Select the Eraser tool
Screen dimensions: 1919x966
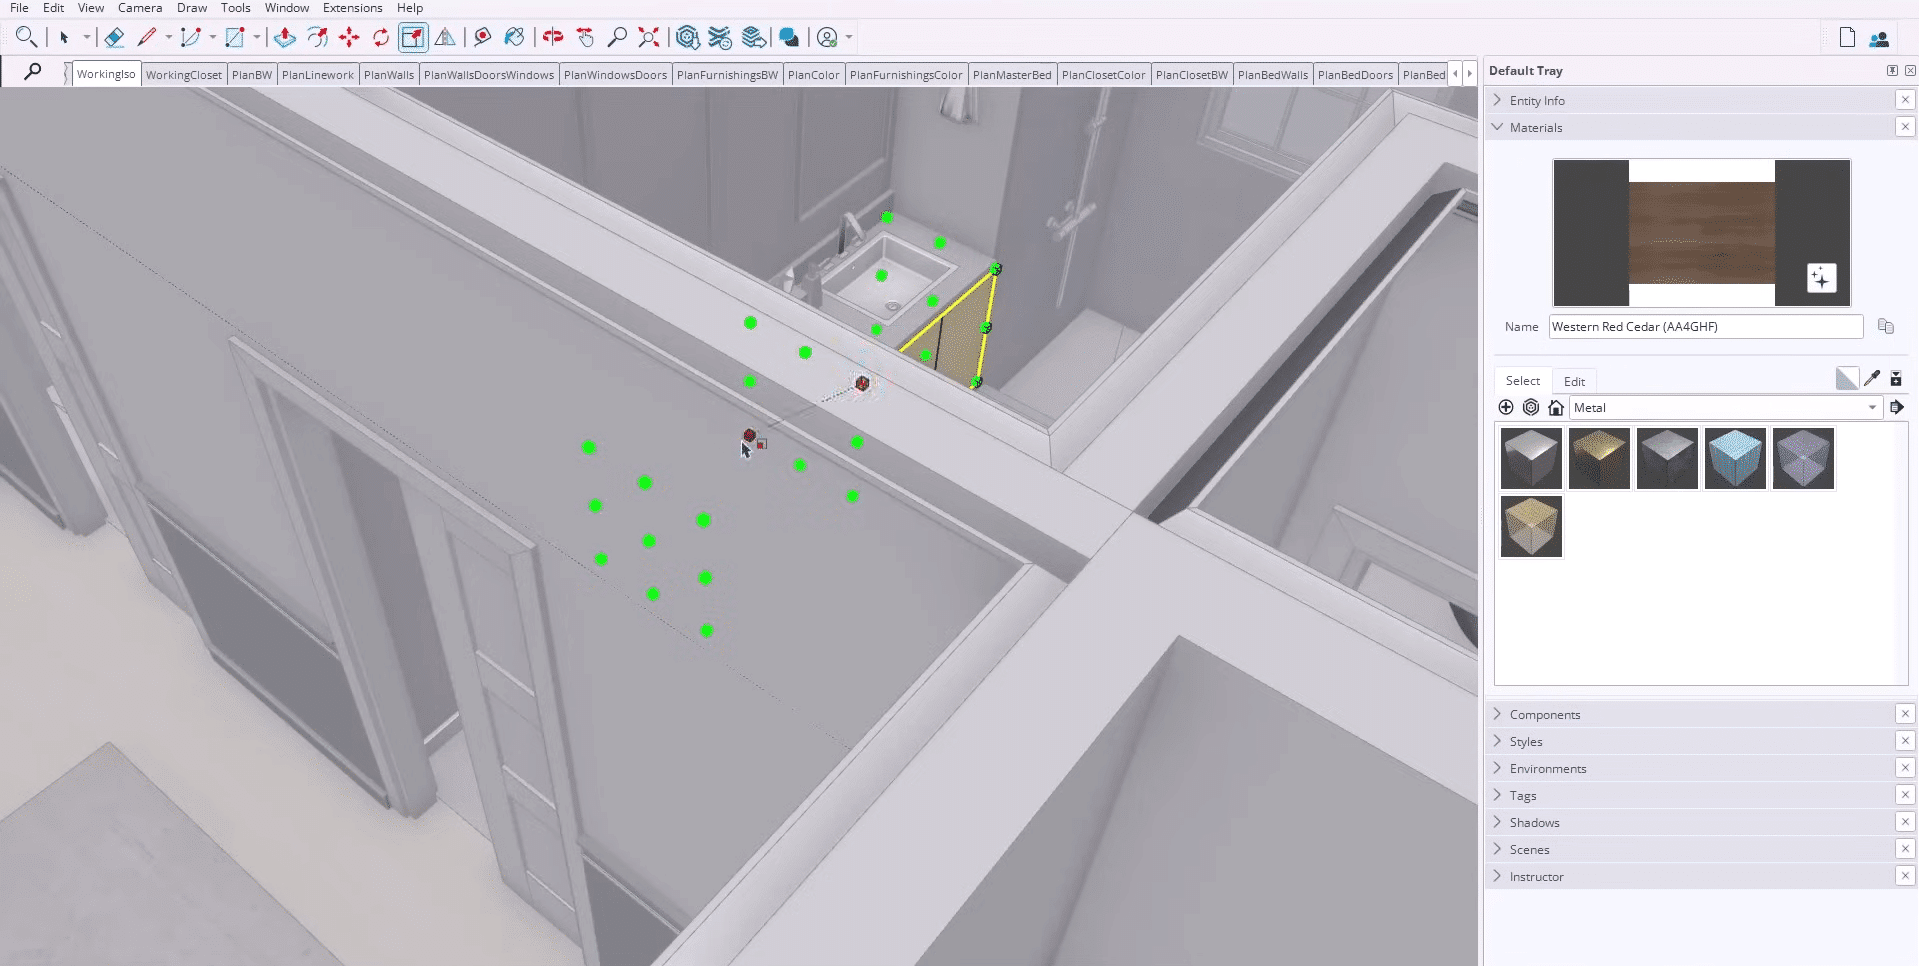coord(114,37)
